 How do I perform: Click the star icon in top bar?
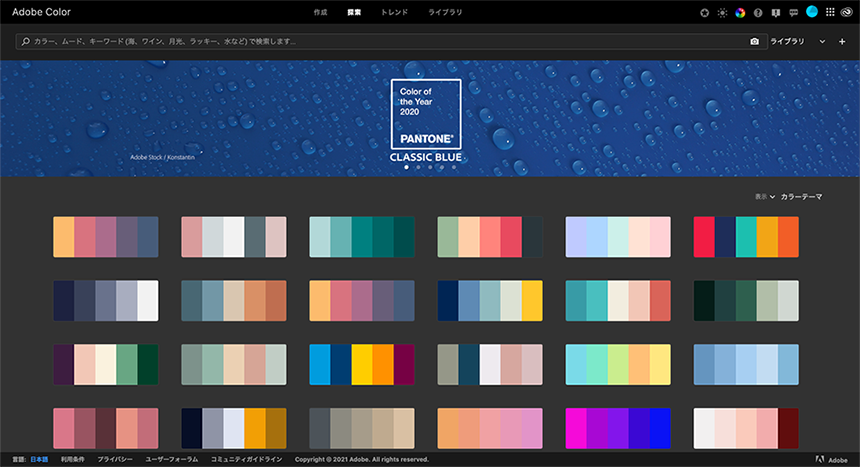click(705, 13)
